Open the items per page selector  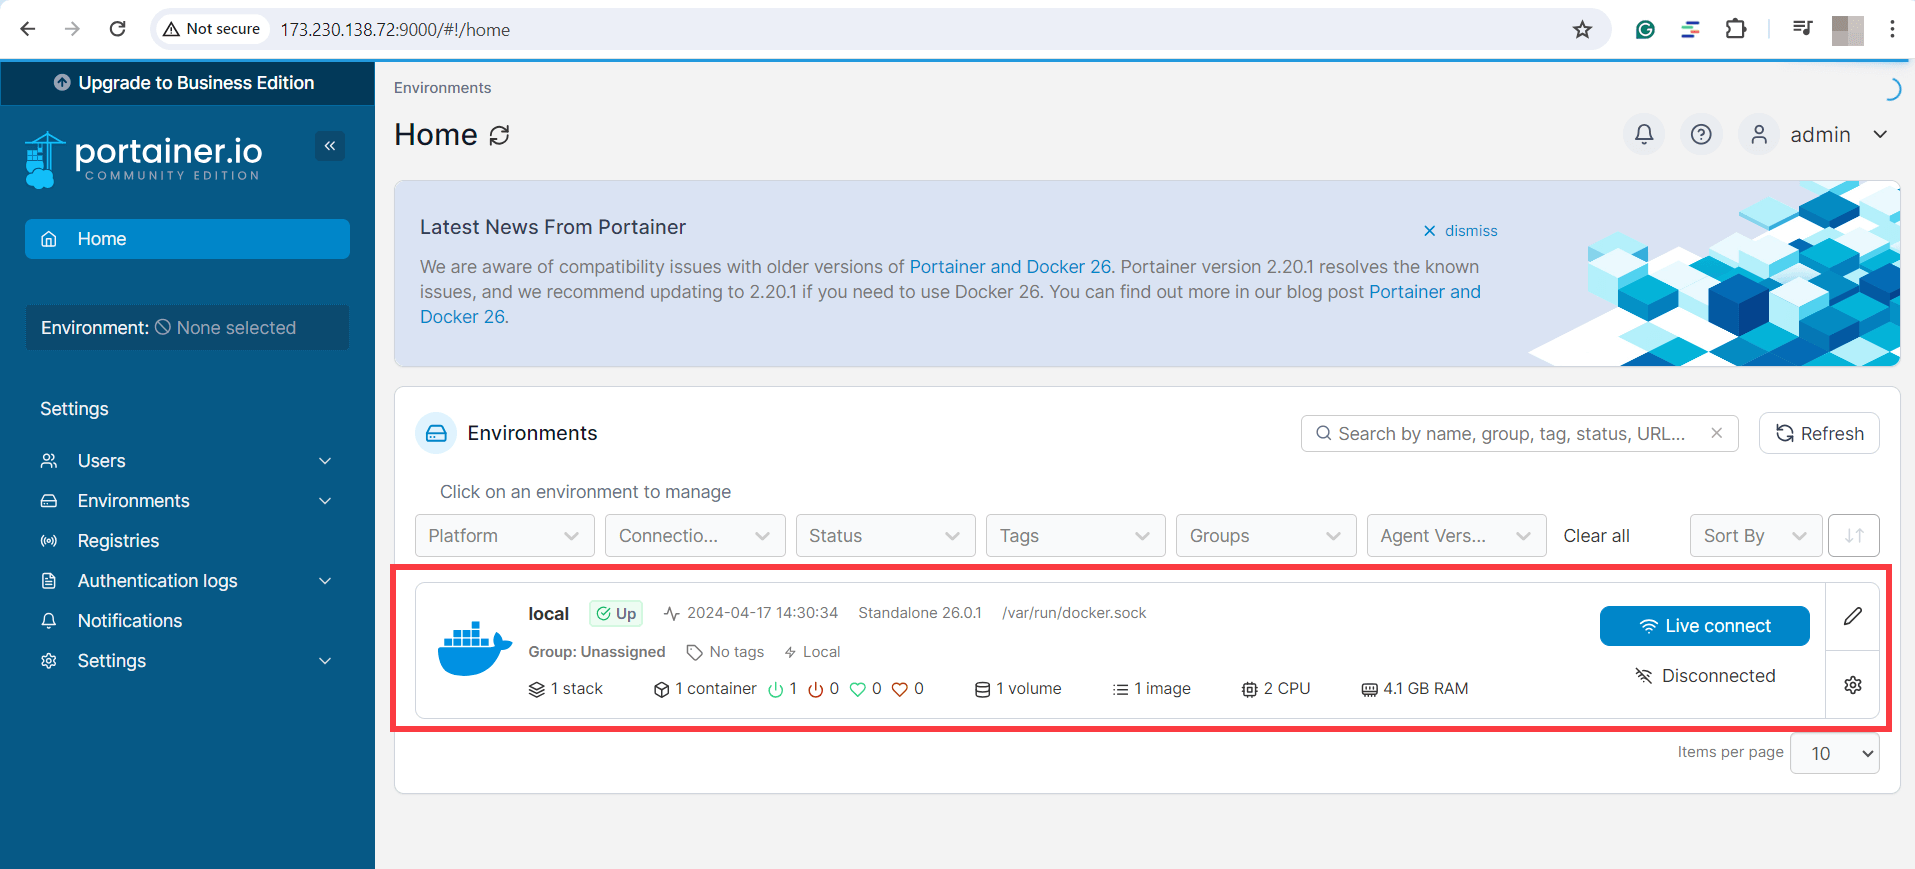(x=1834, y=754)
